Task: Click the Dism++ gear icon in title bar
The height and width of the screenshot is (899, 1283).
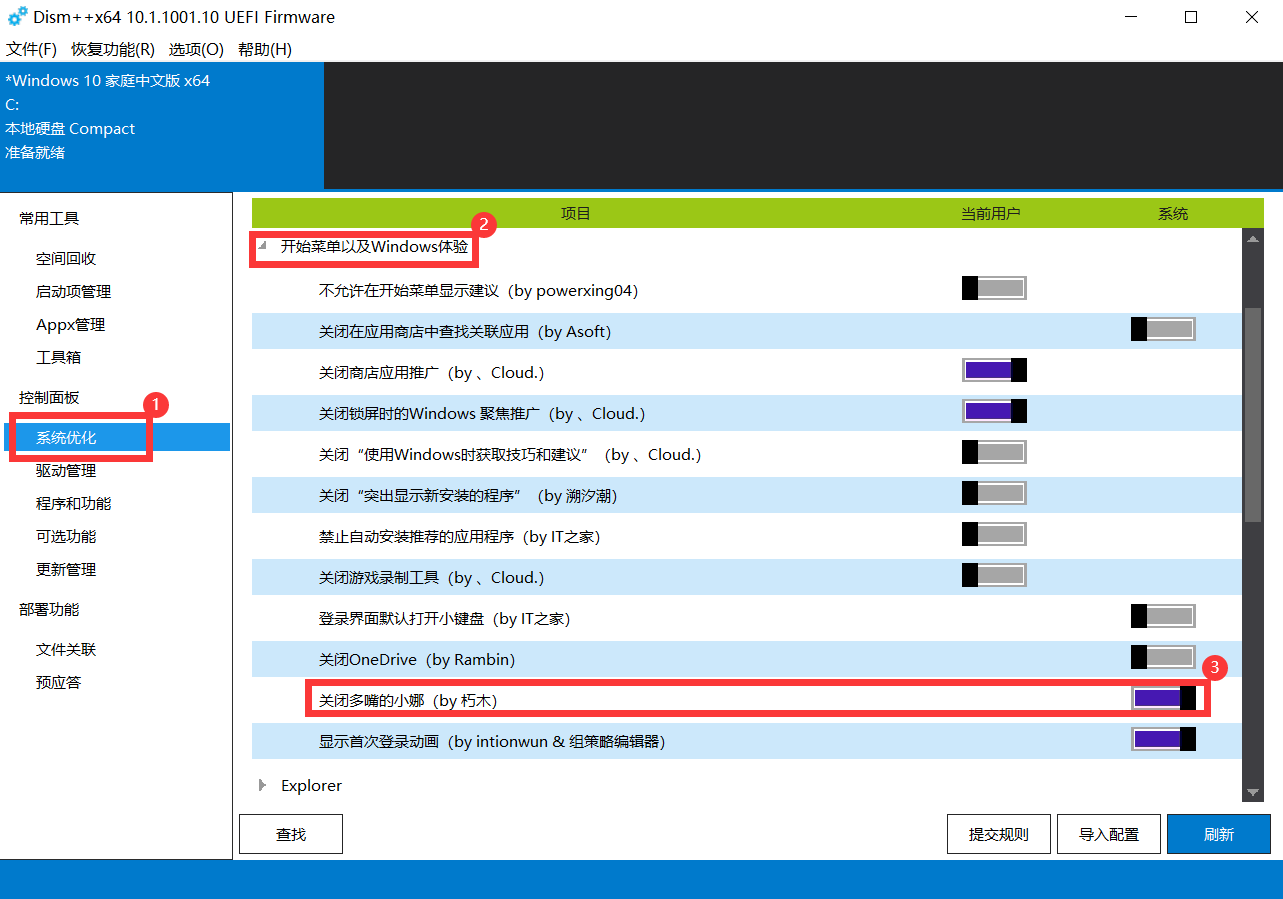Action: (17, 17)
